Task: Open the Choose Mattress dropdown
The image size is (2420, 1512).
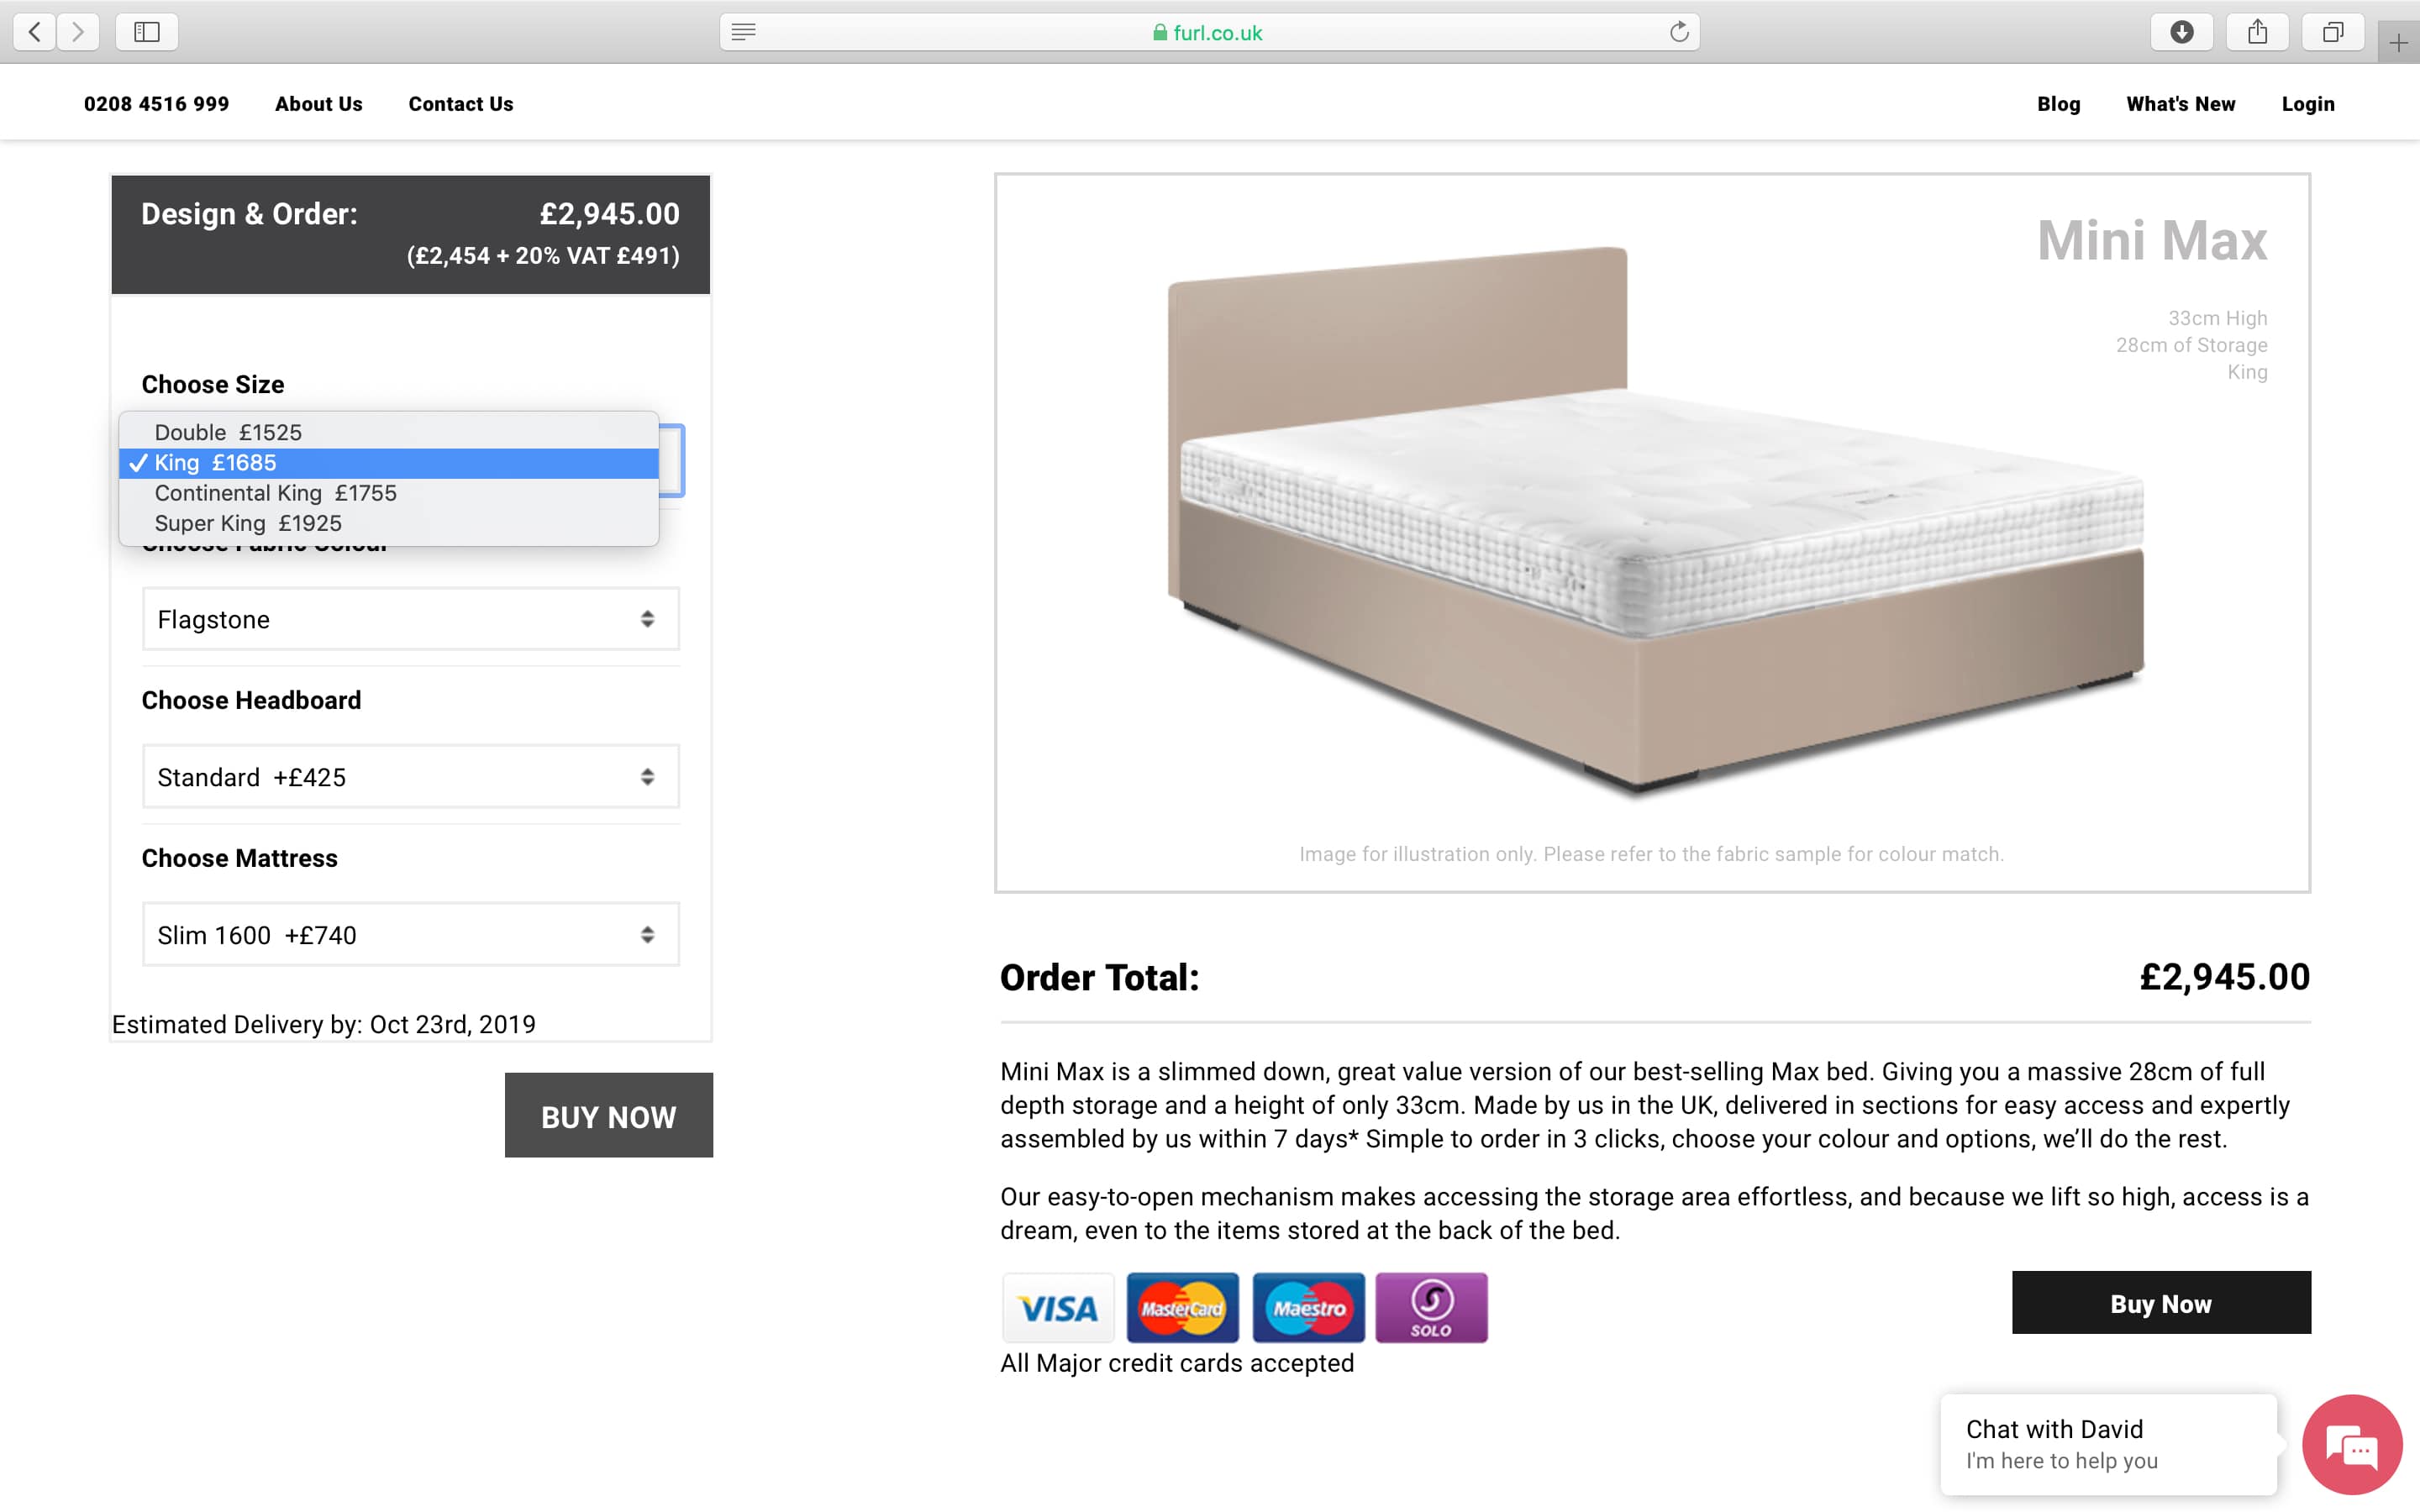Action: [410, 934]
